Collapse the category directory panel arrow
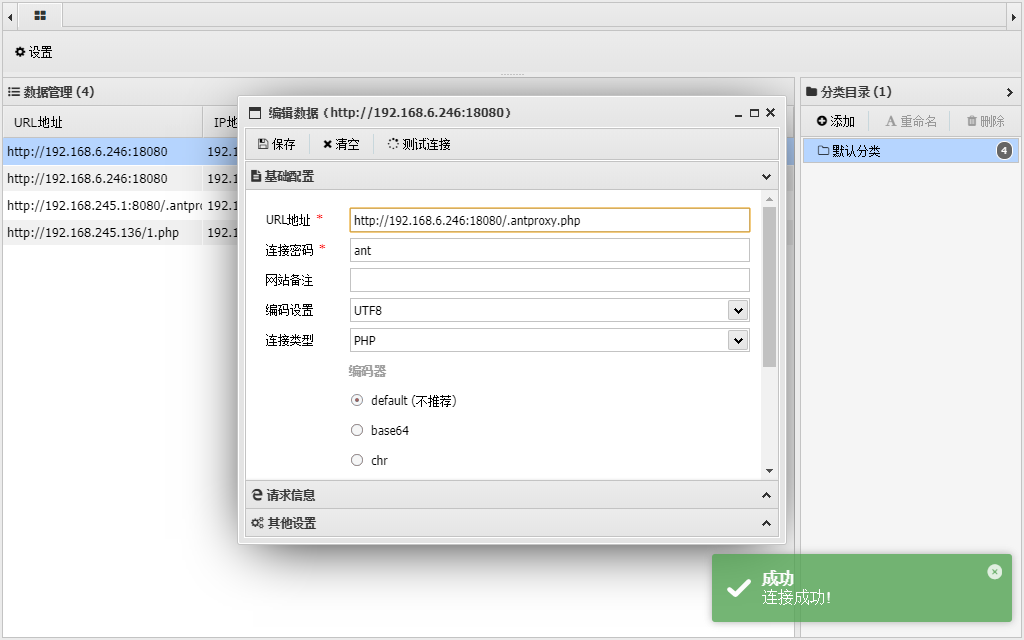The image size is (1024, 640). (1009, 92)
